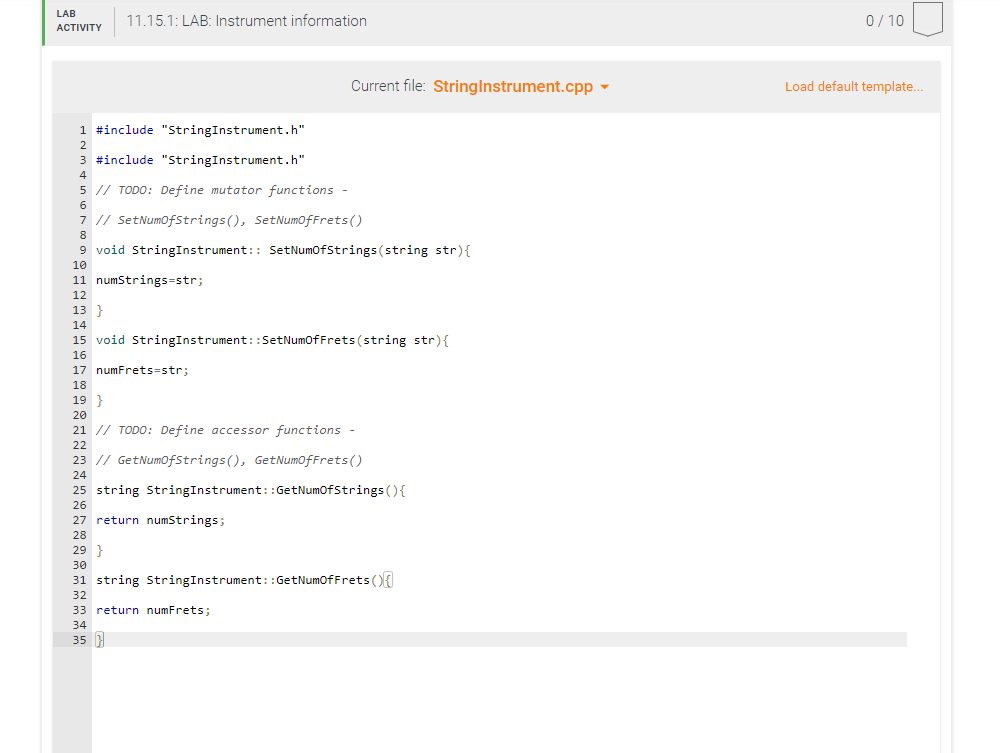Click the highlighted closing brace on line 35

pos(97,640)
